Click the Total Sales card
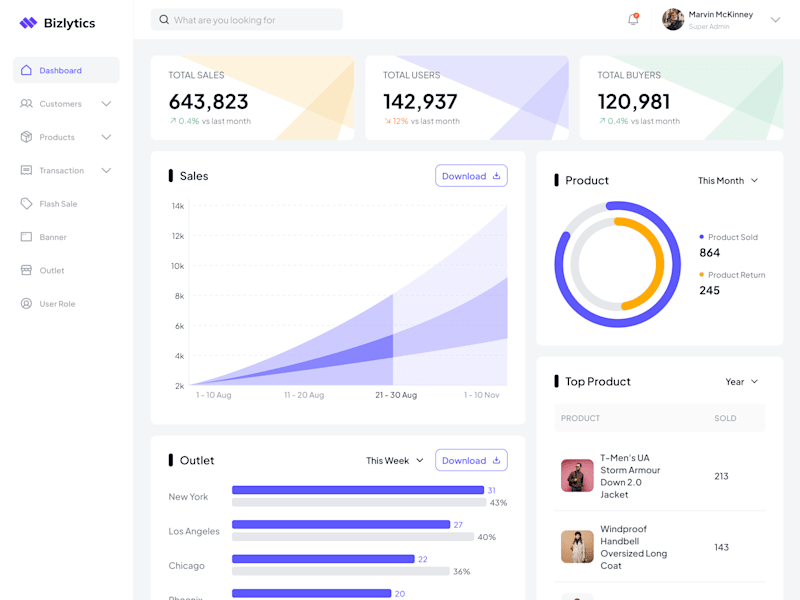This screenshot has height=600, width=800. [x=253, y=98]
